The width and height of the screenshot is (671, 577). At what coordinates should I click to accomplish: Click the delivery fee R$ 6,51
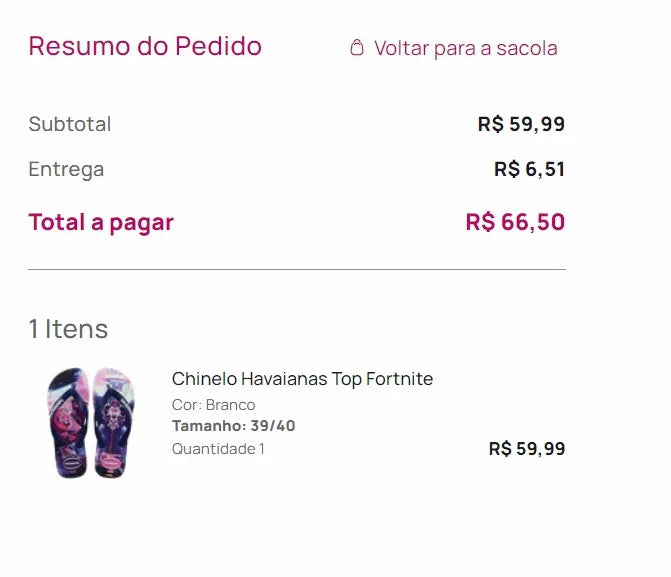click(x=529, y=169)
